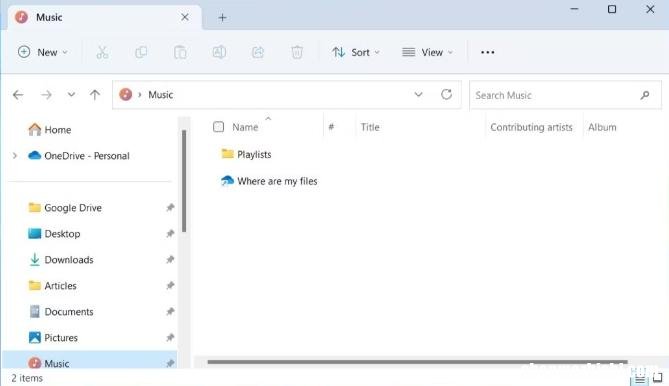The image size is (669, 386).
Task: Click the Cut scissors icon
Action: pyautogui.click(x=102, y=52)
